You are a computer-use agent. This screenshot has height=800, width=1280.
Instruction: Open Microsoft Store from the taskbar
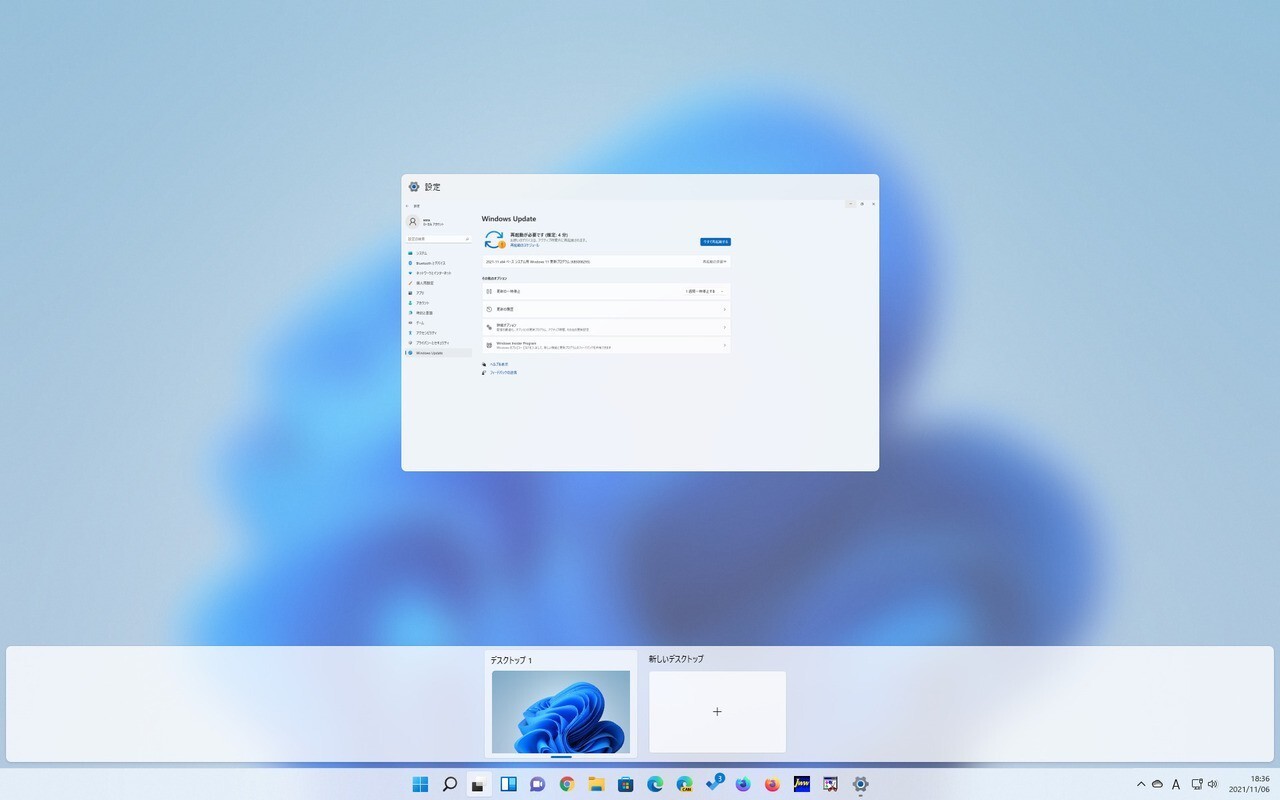point(625,784)
